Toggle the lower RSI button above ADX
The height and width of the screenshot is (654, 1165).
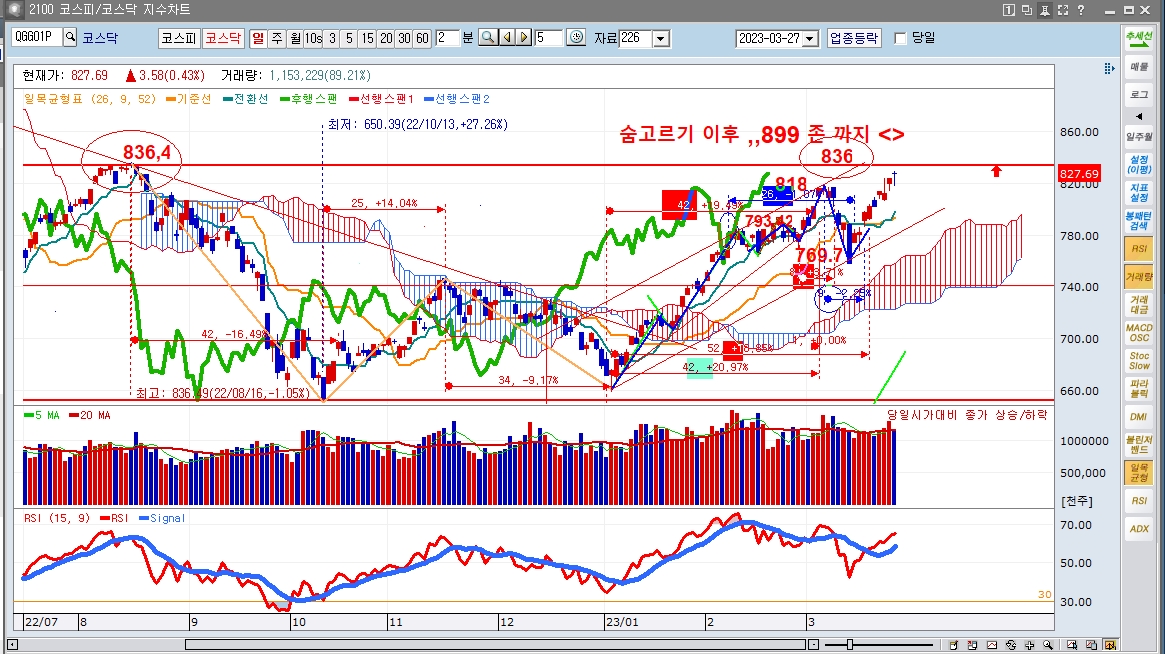click(x=1139, y=500)
